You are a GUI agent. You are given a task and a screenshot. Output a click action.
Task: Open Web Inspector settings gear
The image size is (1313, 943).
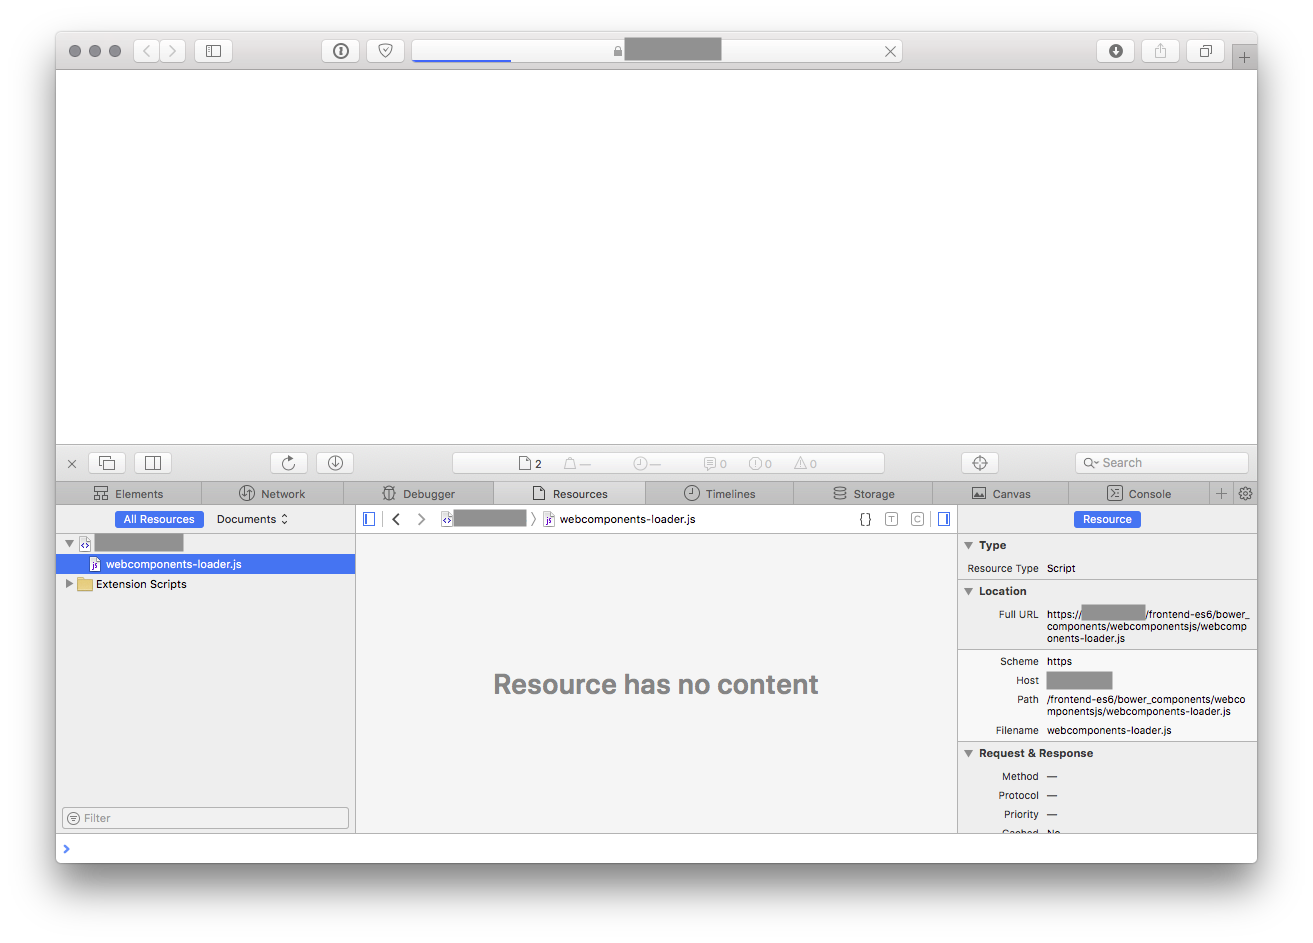pyautogui.click(x=1245, y=493)
